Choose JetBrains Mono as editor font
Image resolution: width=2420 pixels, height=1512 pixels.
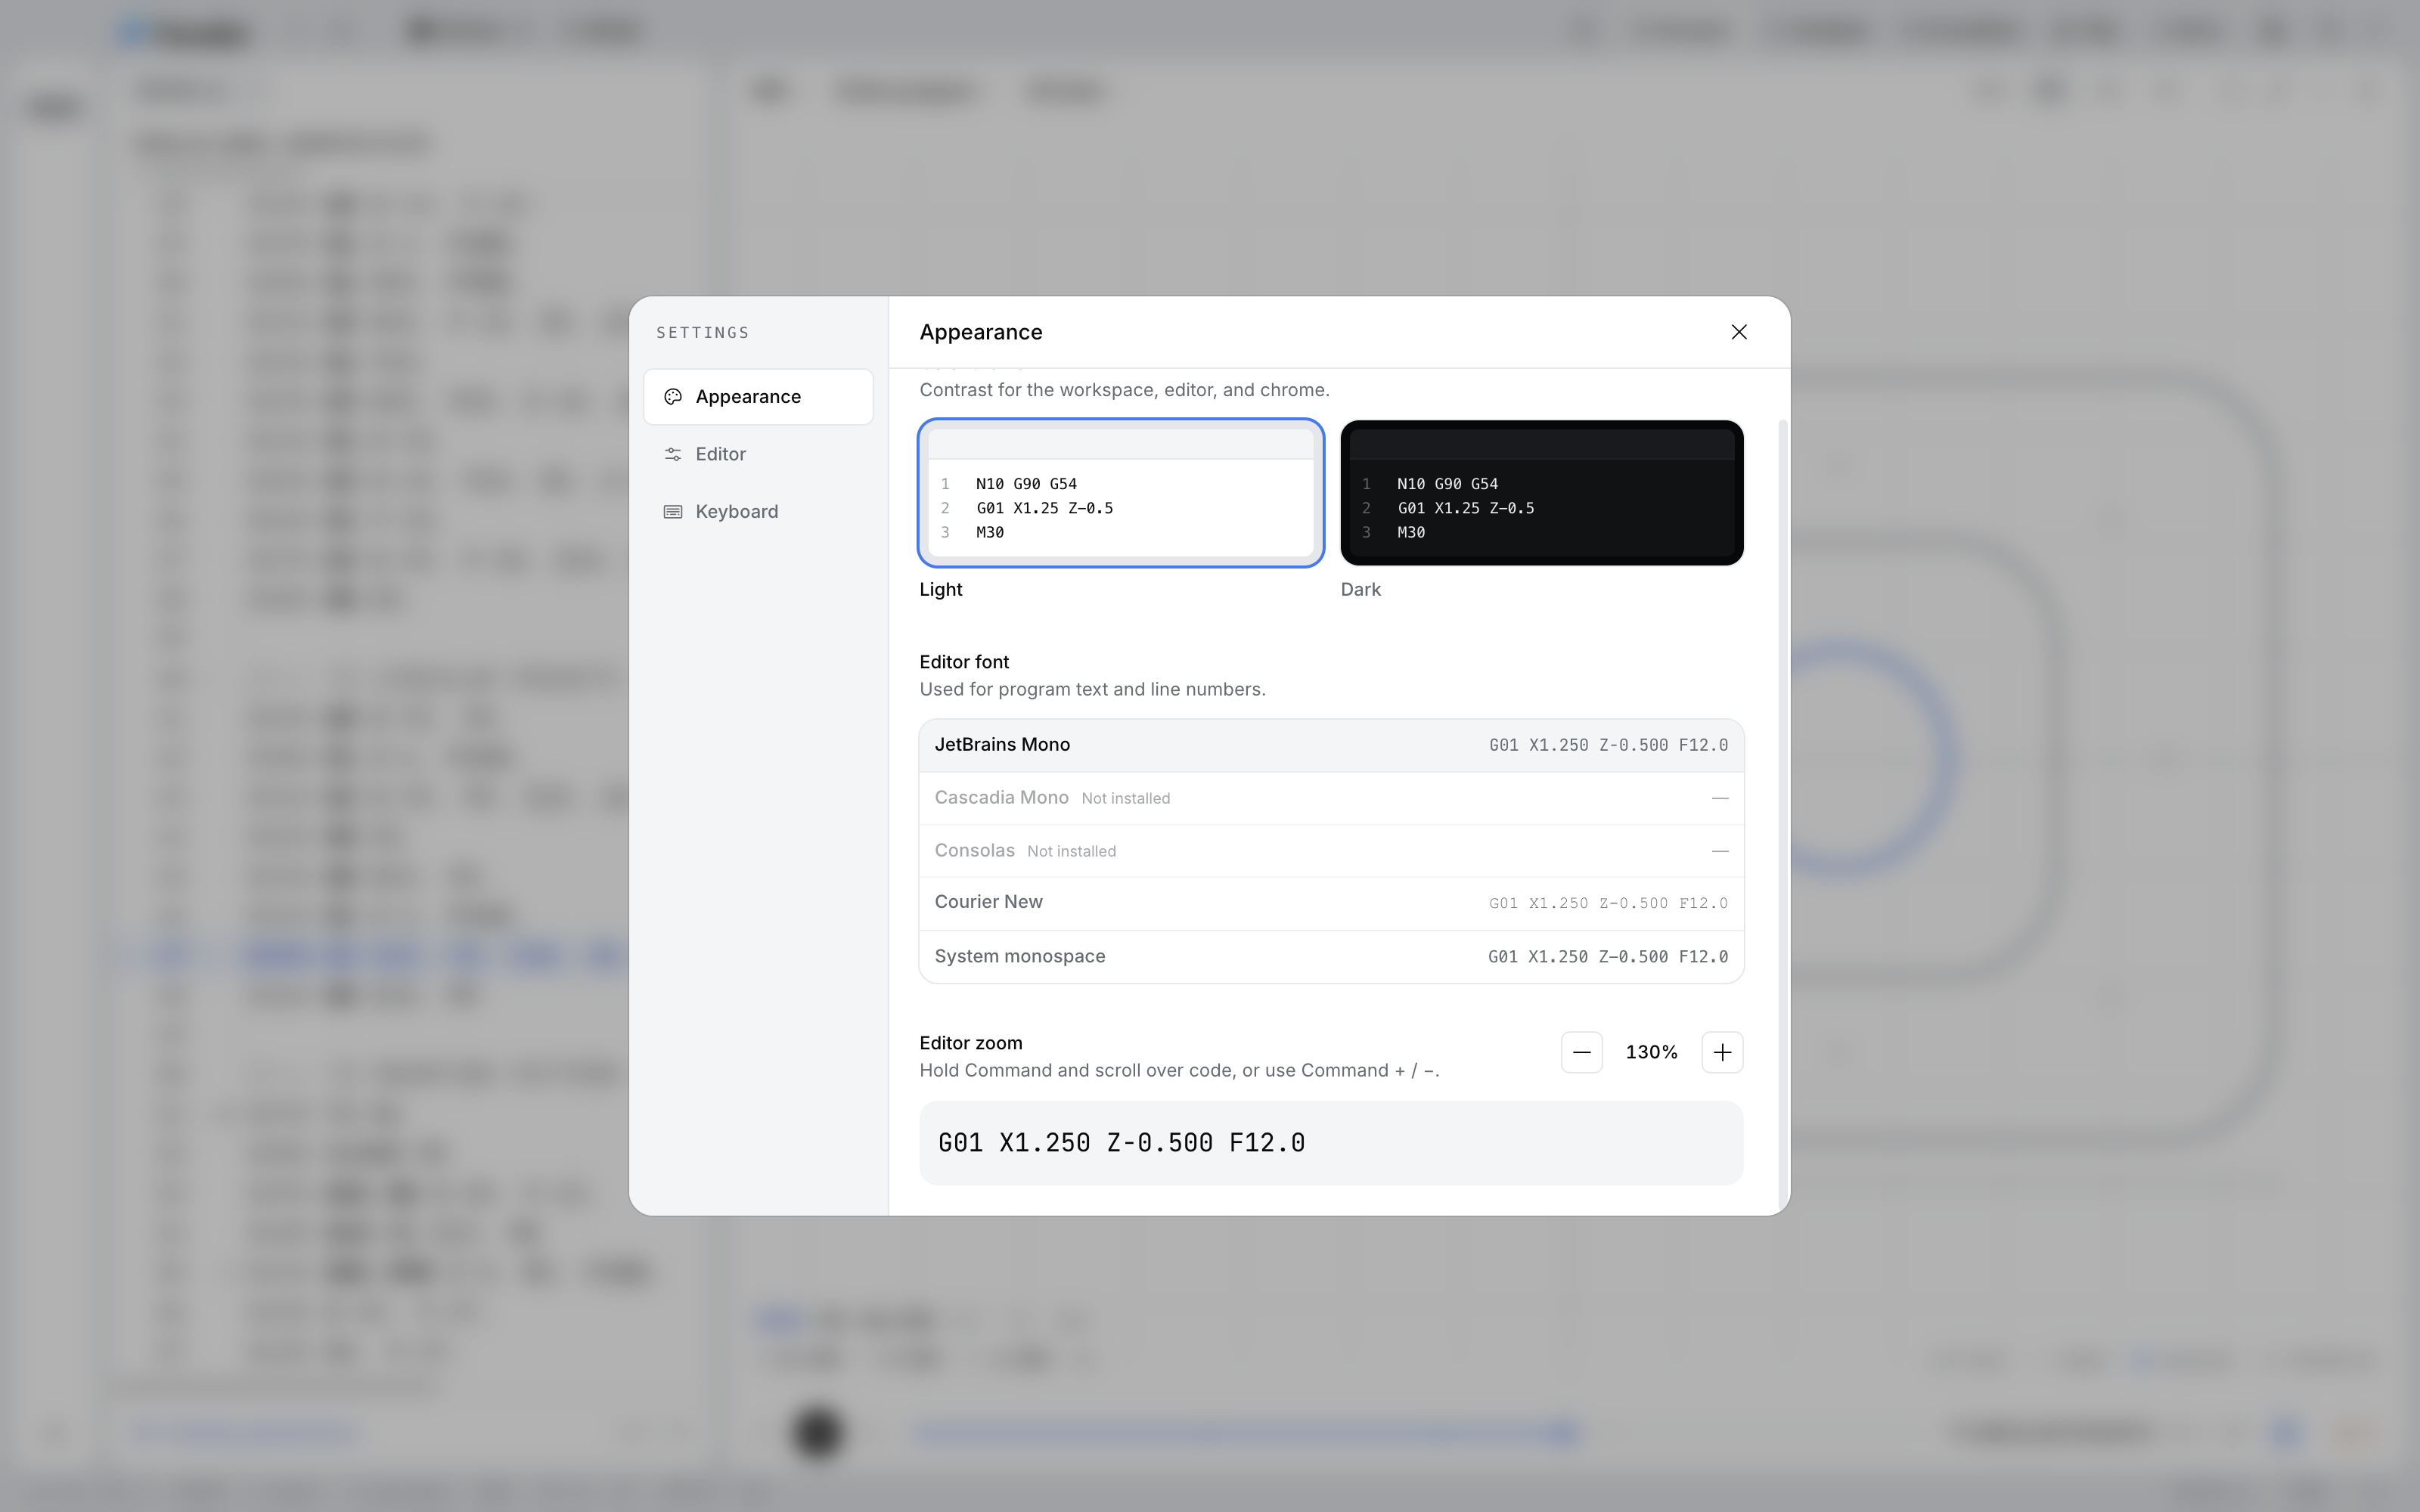coord(1331,745)
